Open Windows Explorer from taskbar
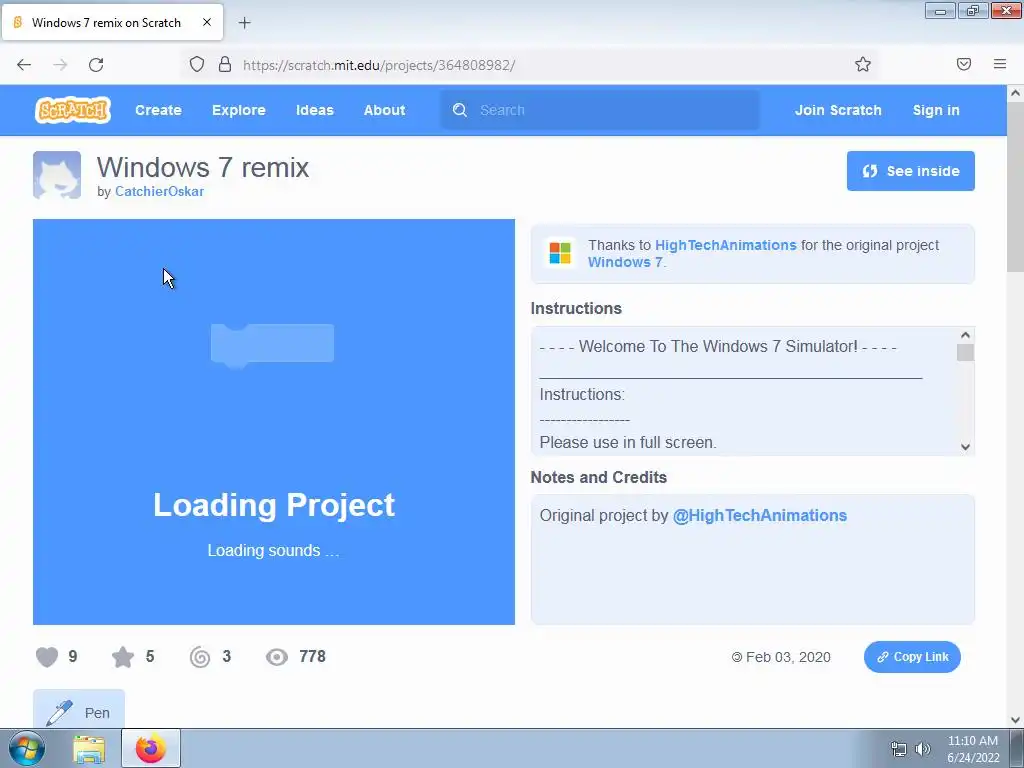The image size is (1024, 768). [x=89, y=748]
